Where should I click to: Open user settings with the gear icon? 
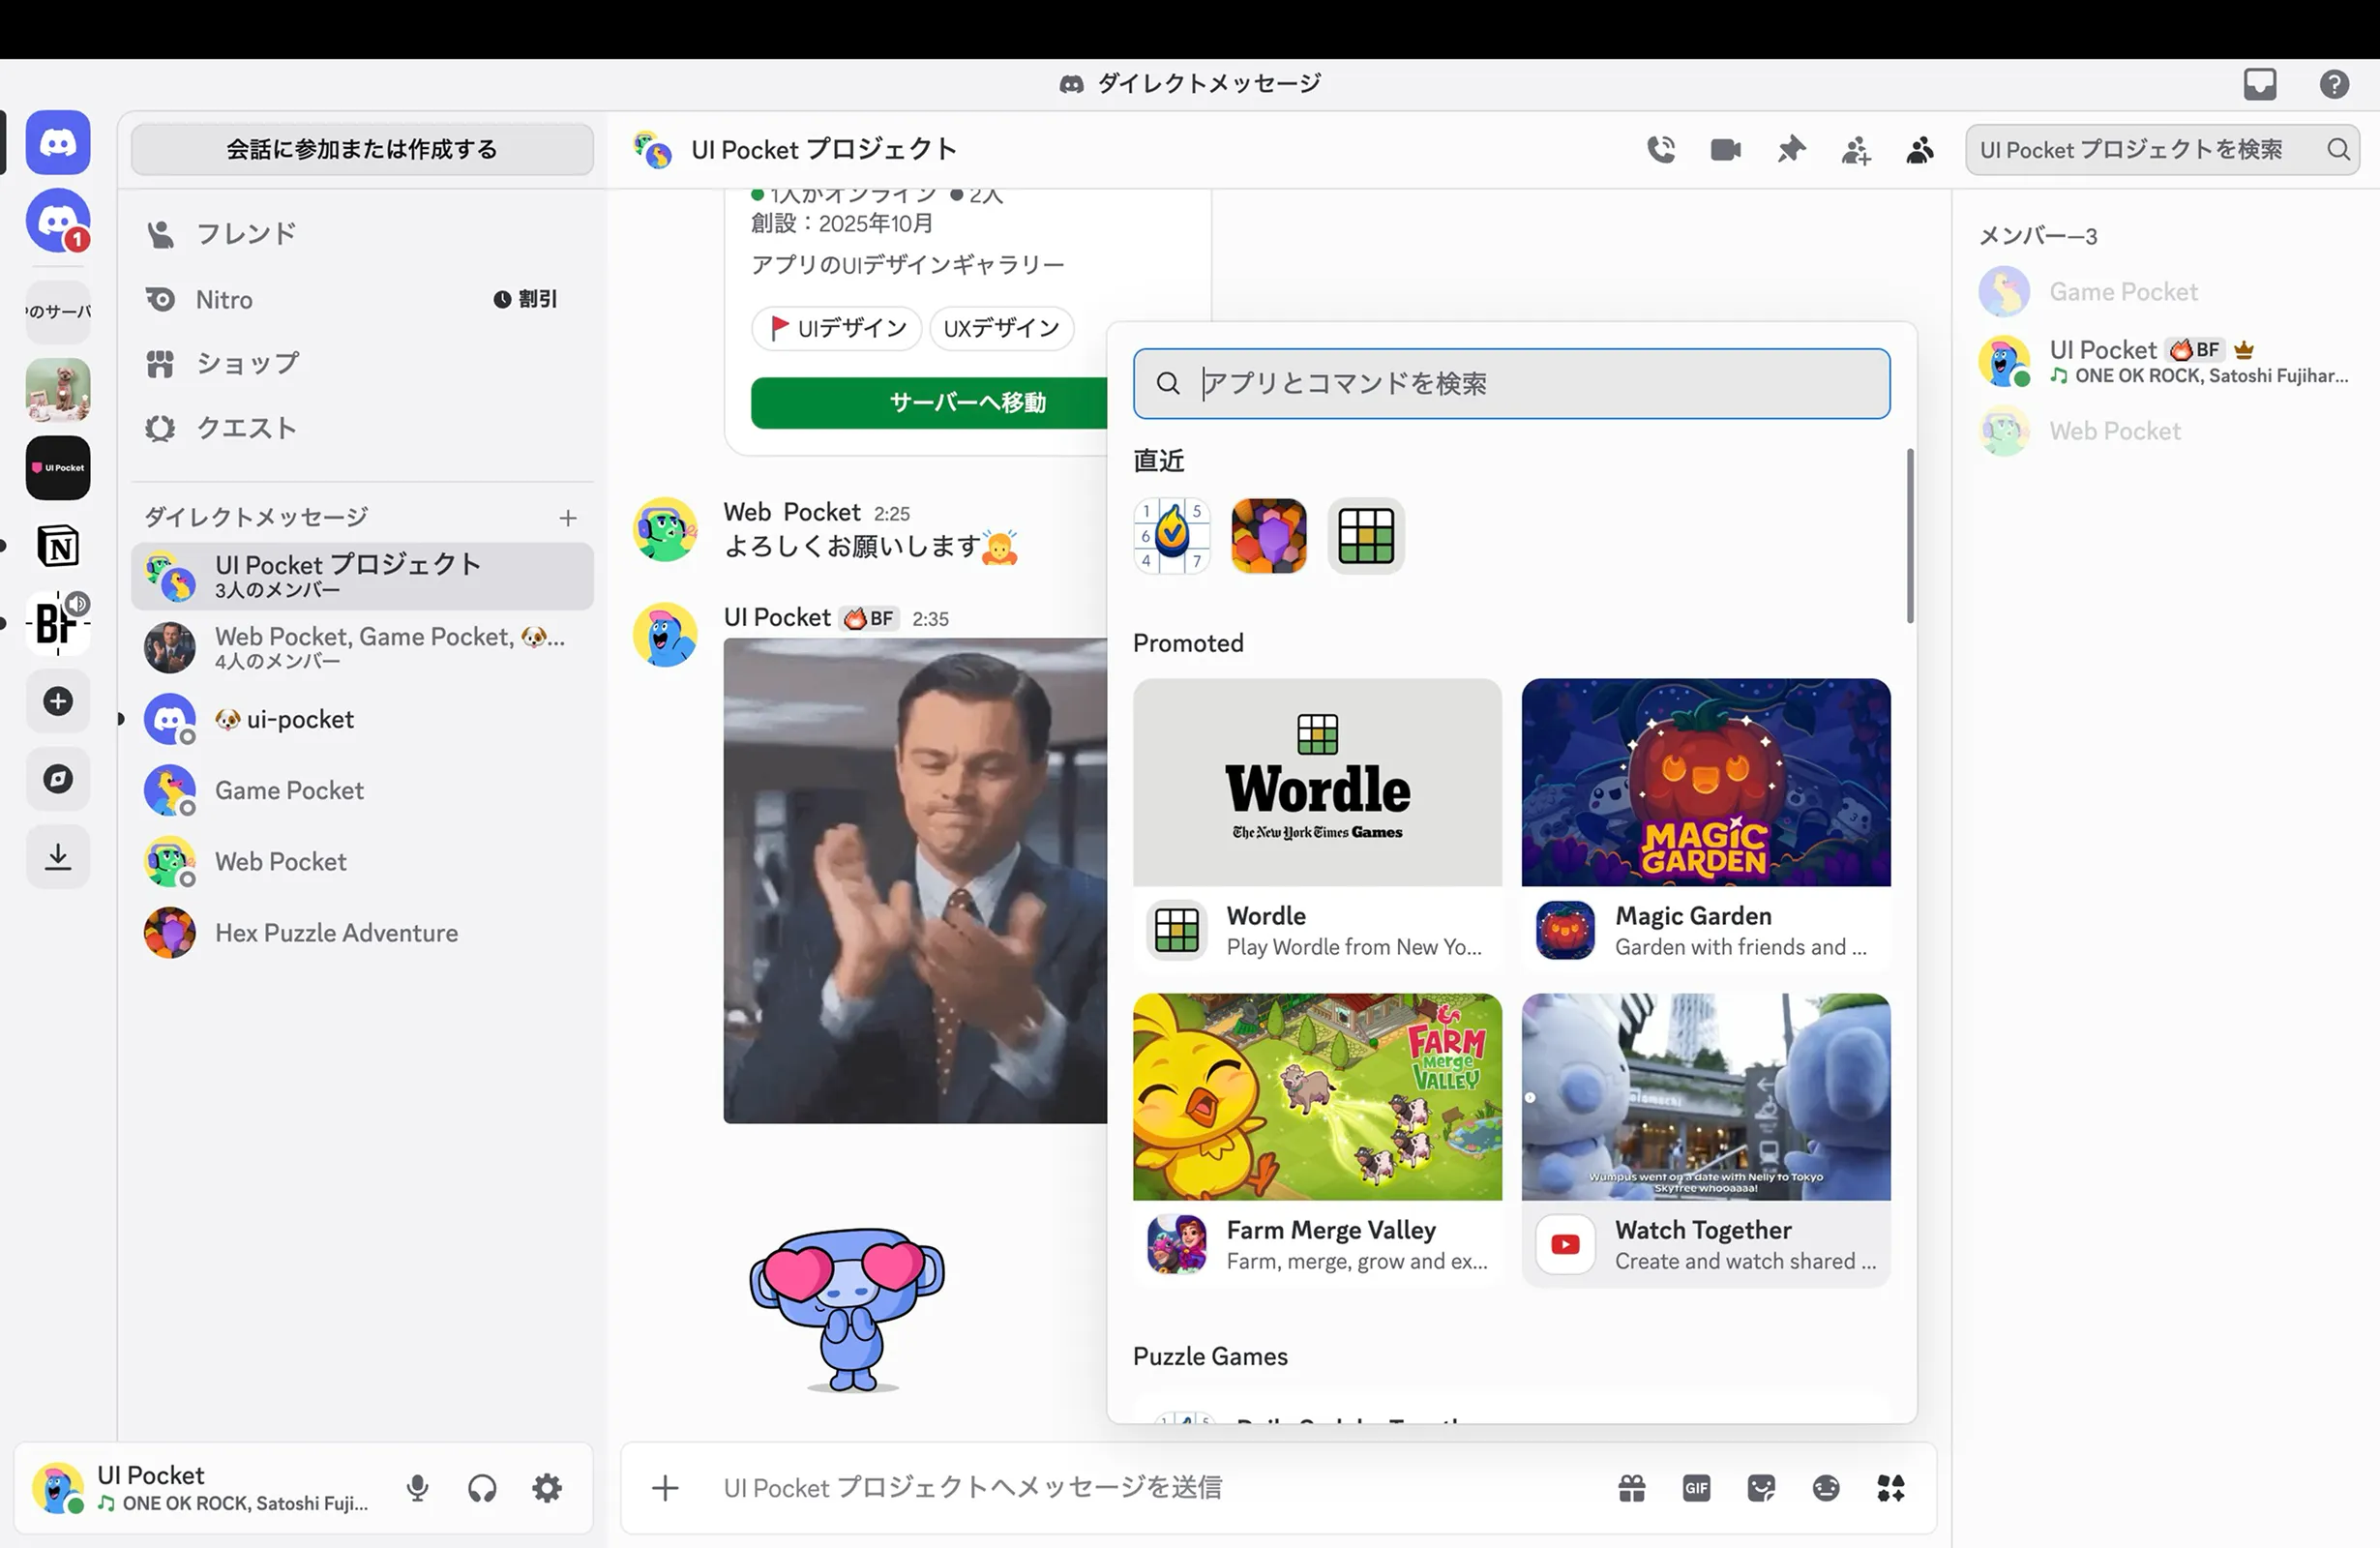coord(546,1488)
